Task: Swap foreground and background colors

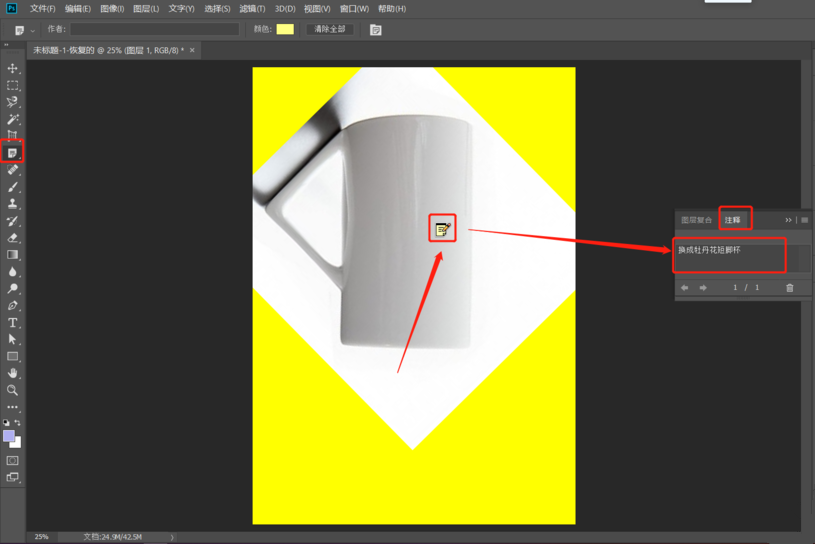Action: point(19,424)
